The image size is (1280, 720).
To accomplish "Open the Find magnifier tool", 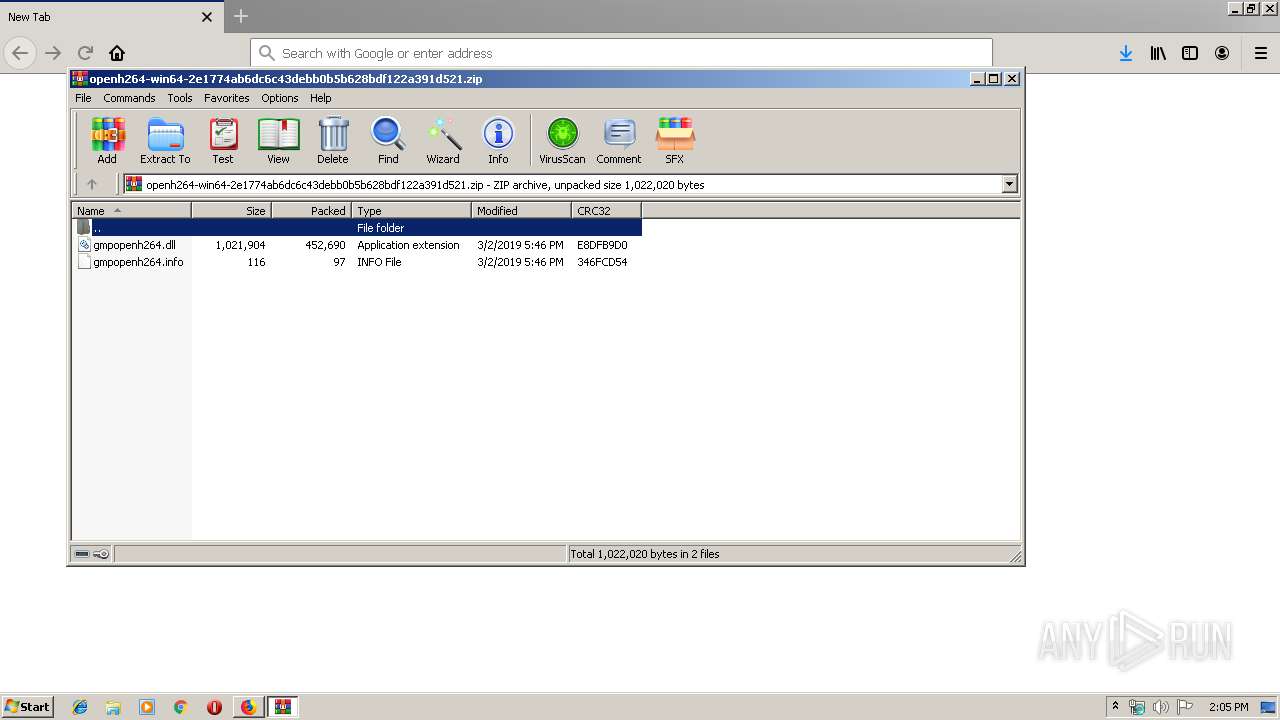I will click(x=388, y=140).
